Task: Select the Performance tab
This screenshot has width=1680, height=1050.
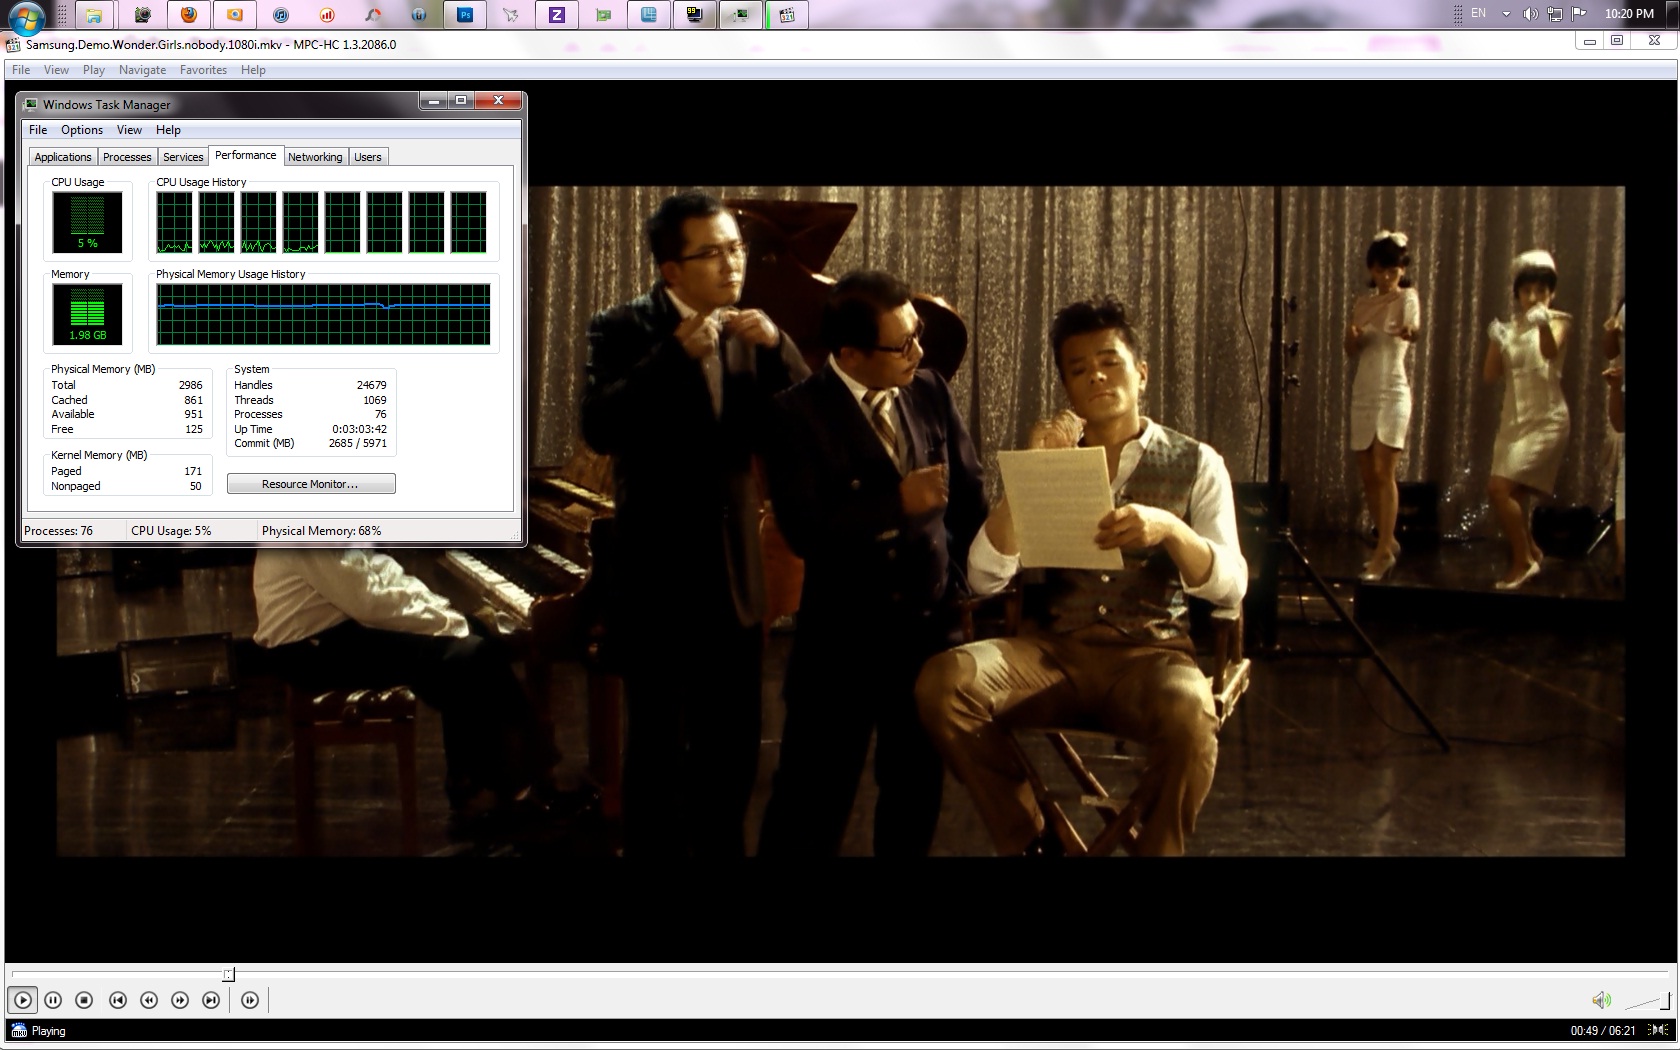Action: 246,155
